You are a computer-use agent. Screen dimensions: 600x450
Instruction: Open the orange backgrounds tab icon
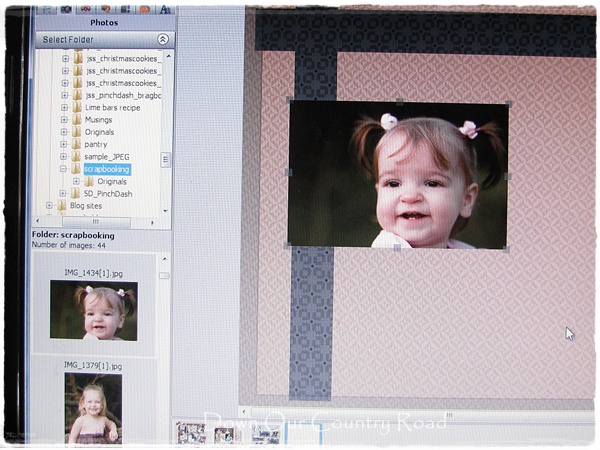click(x=145, y=10)
